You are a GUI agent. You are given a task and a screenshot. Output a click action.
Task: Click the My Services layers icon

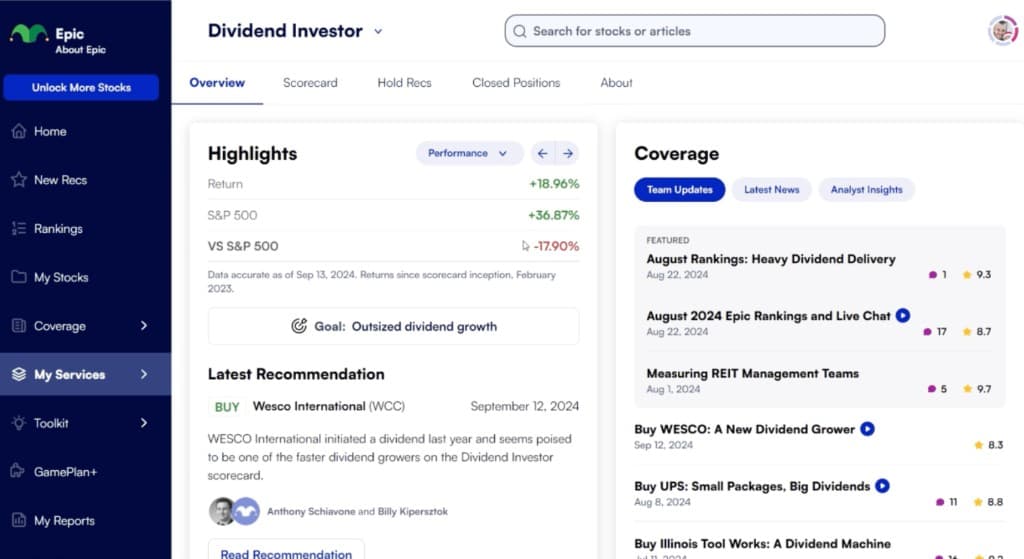click(x=19, y=374)
